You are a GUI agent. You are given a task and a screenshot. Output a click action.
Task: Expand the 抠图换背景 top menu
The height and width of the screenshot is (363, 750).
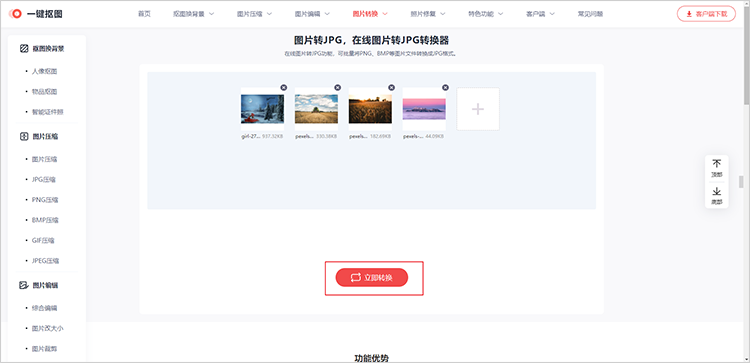tap(194, 14)
